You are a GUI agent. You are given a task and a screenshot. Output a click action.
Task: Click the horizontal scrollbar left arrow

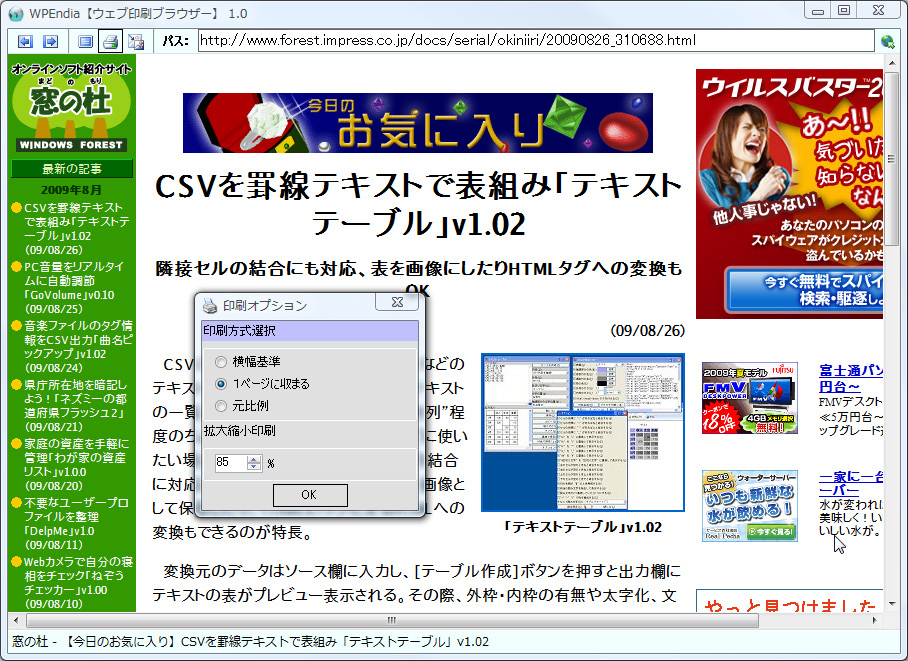(x=16, y=620)
